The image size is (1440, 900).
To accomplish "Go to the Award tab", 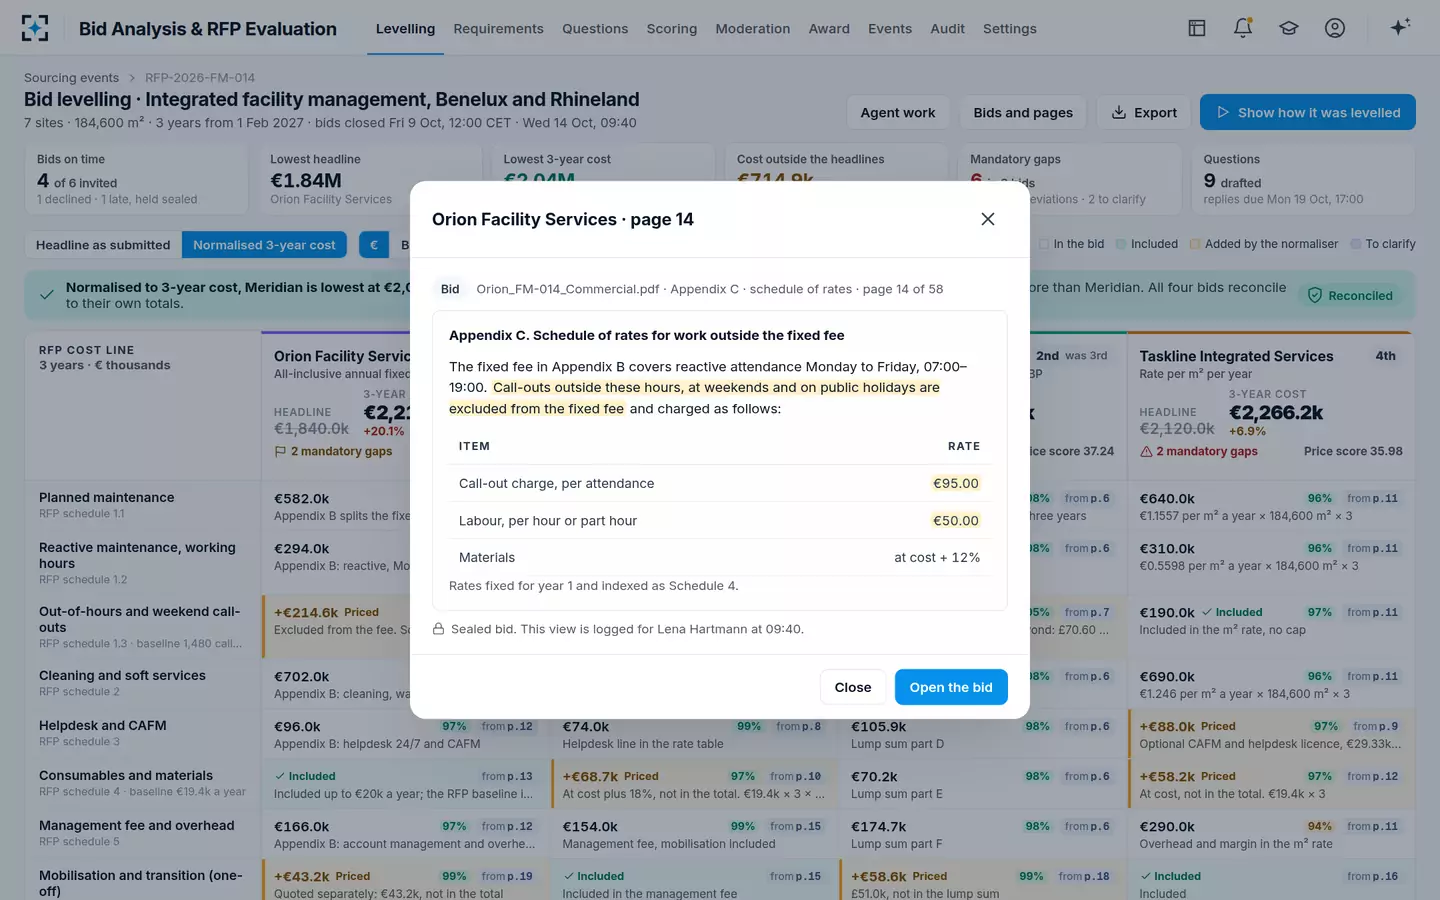I will pos(829,28).
